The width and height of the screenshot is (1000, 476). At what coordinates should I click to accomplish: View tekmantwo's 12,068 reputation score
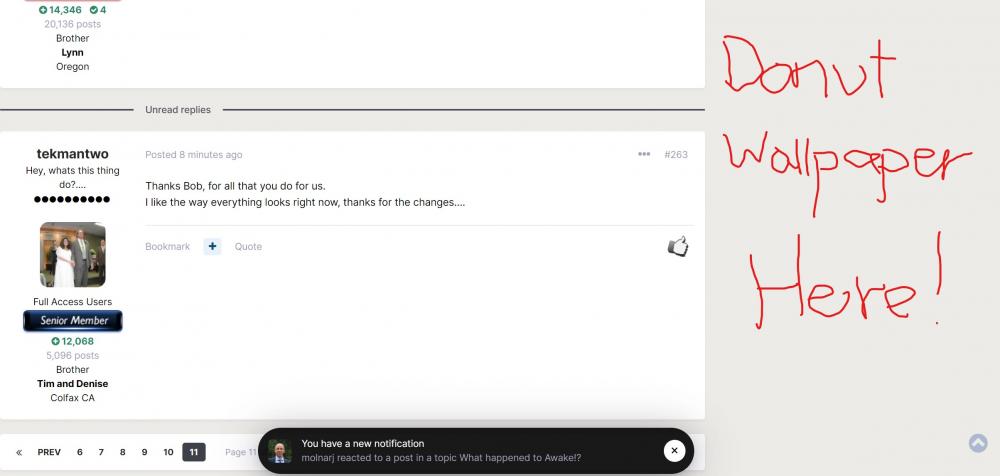pos(73,341)
